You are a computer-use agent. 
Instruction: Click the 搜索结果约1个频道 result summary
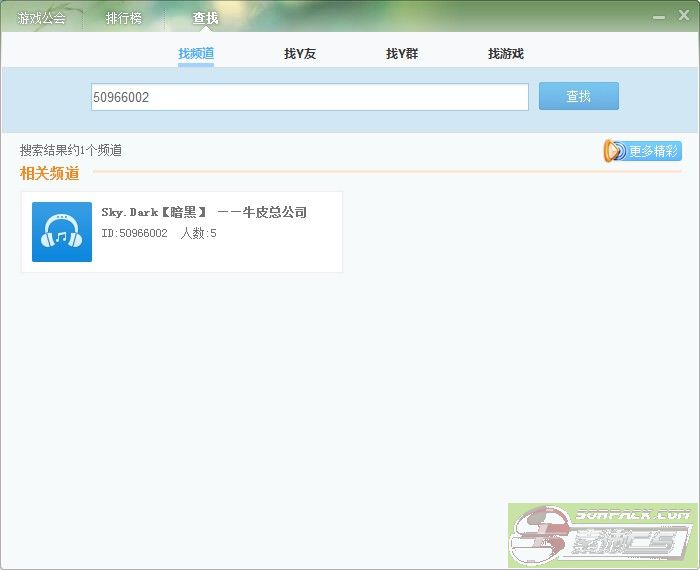71,150
